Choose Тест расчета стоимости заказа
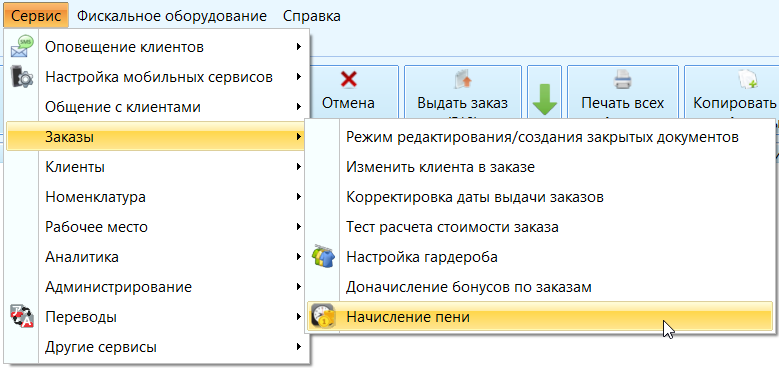This screenshot has height=368, width=779. click(540, 227)
